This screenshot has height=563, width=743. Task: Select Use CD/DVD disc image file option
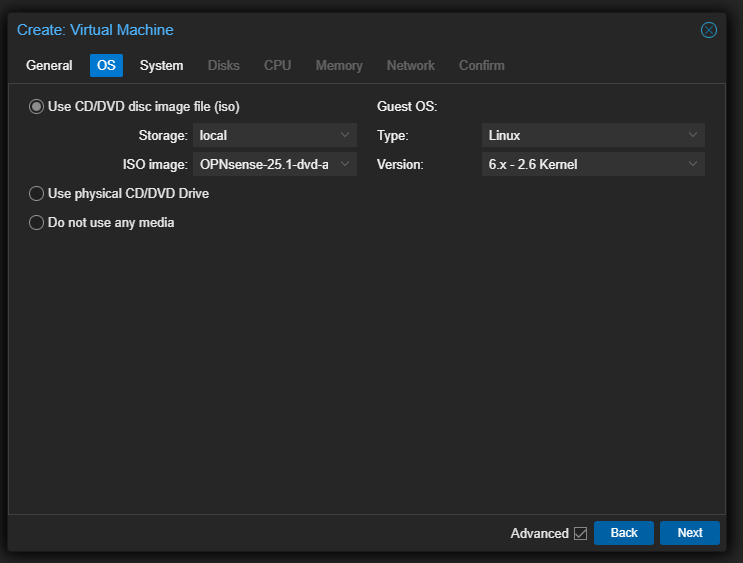36,107
